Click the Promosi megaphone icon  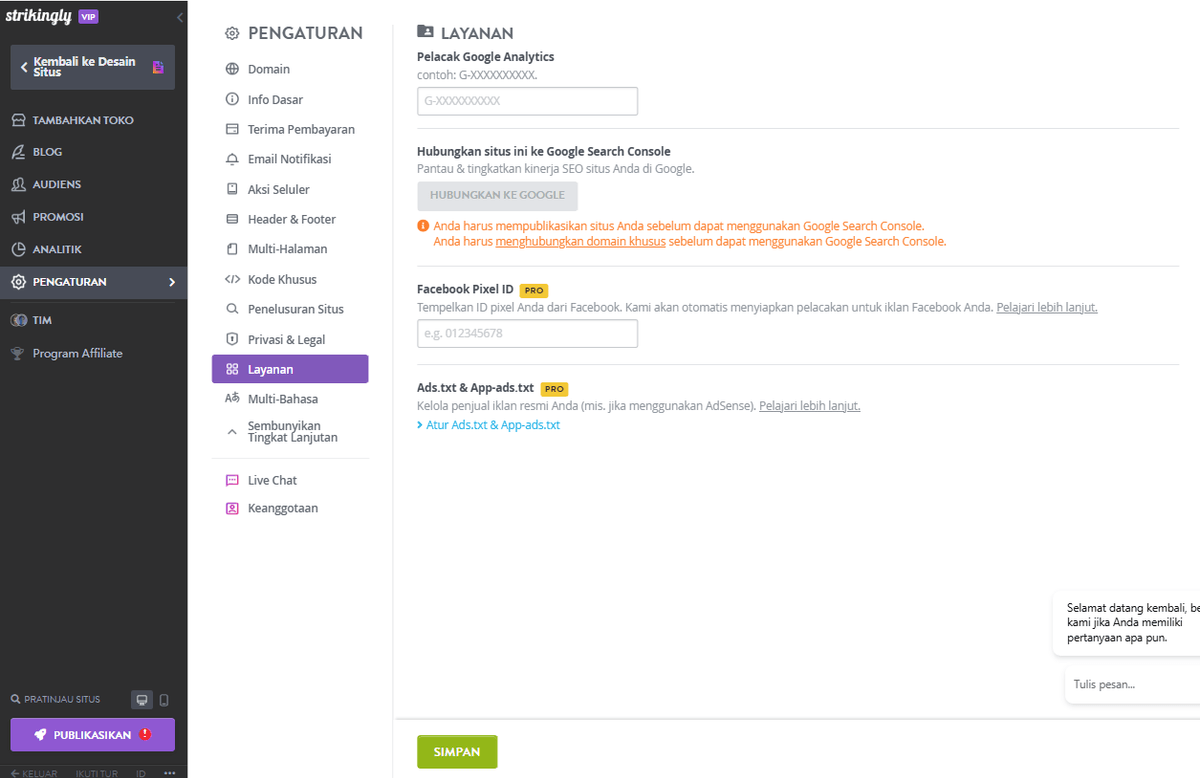[18, 217]
